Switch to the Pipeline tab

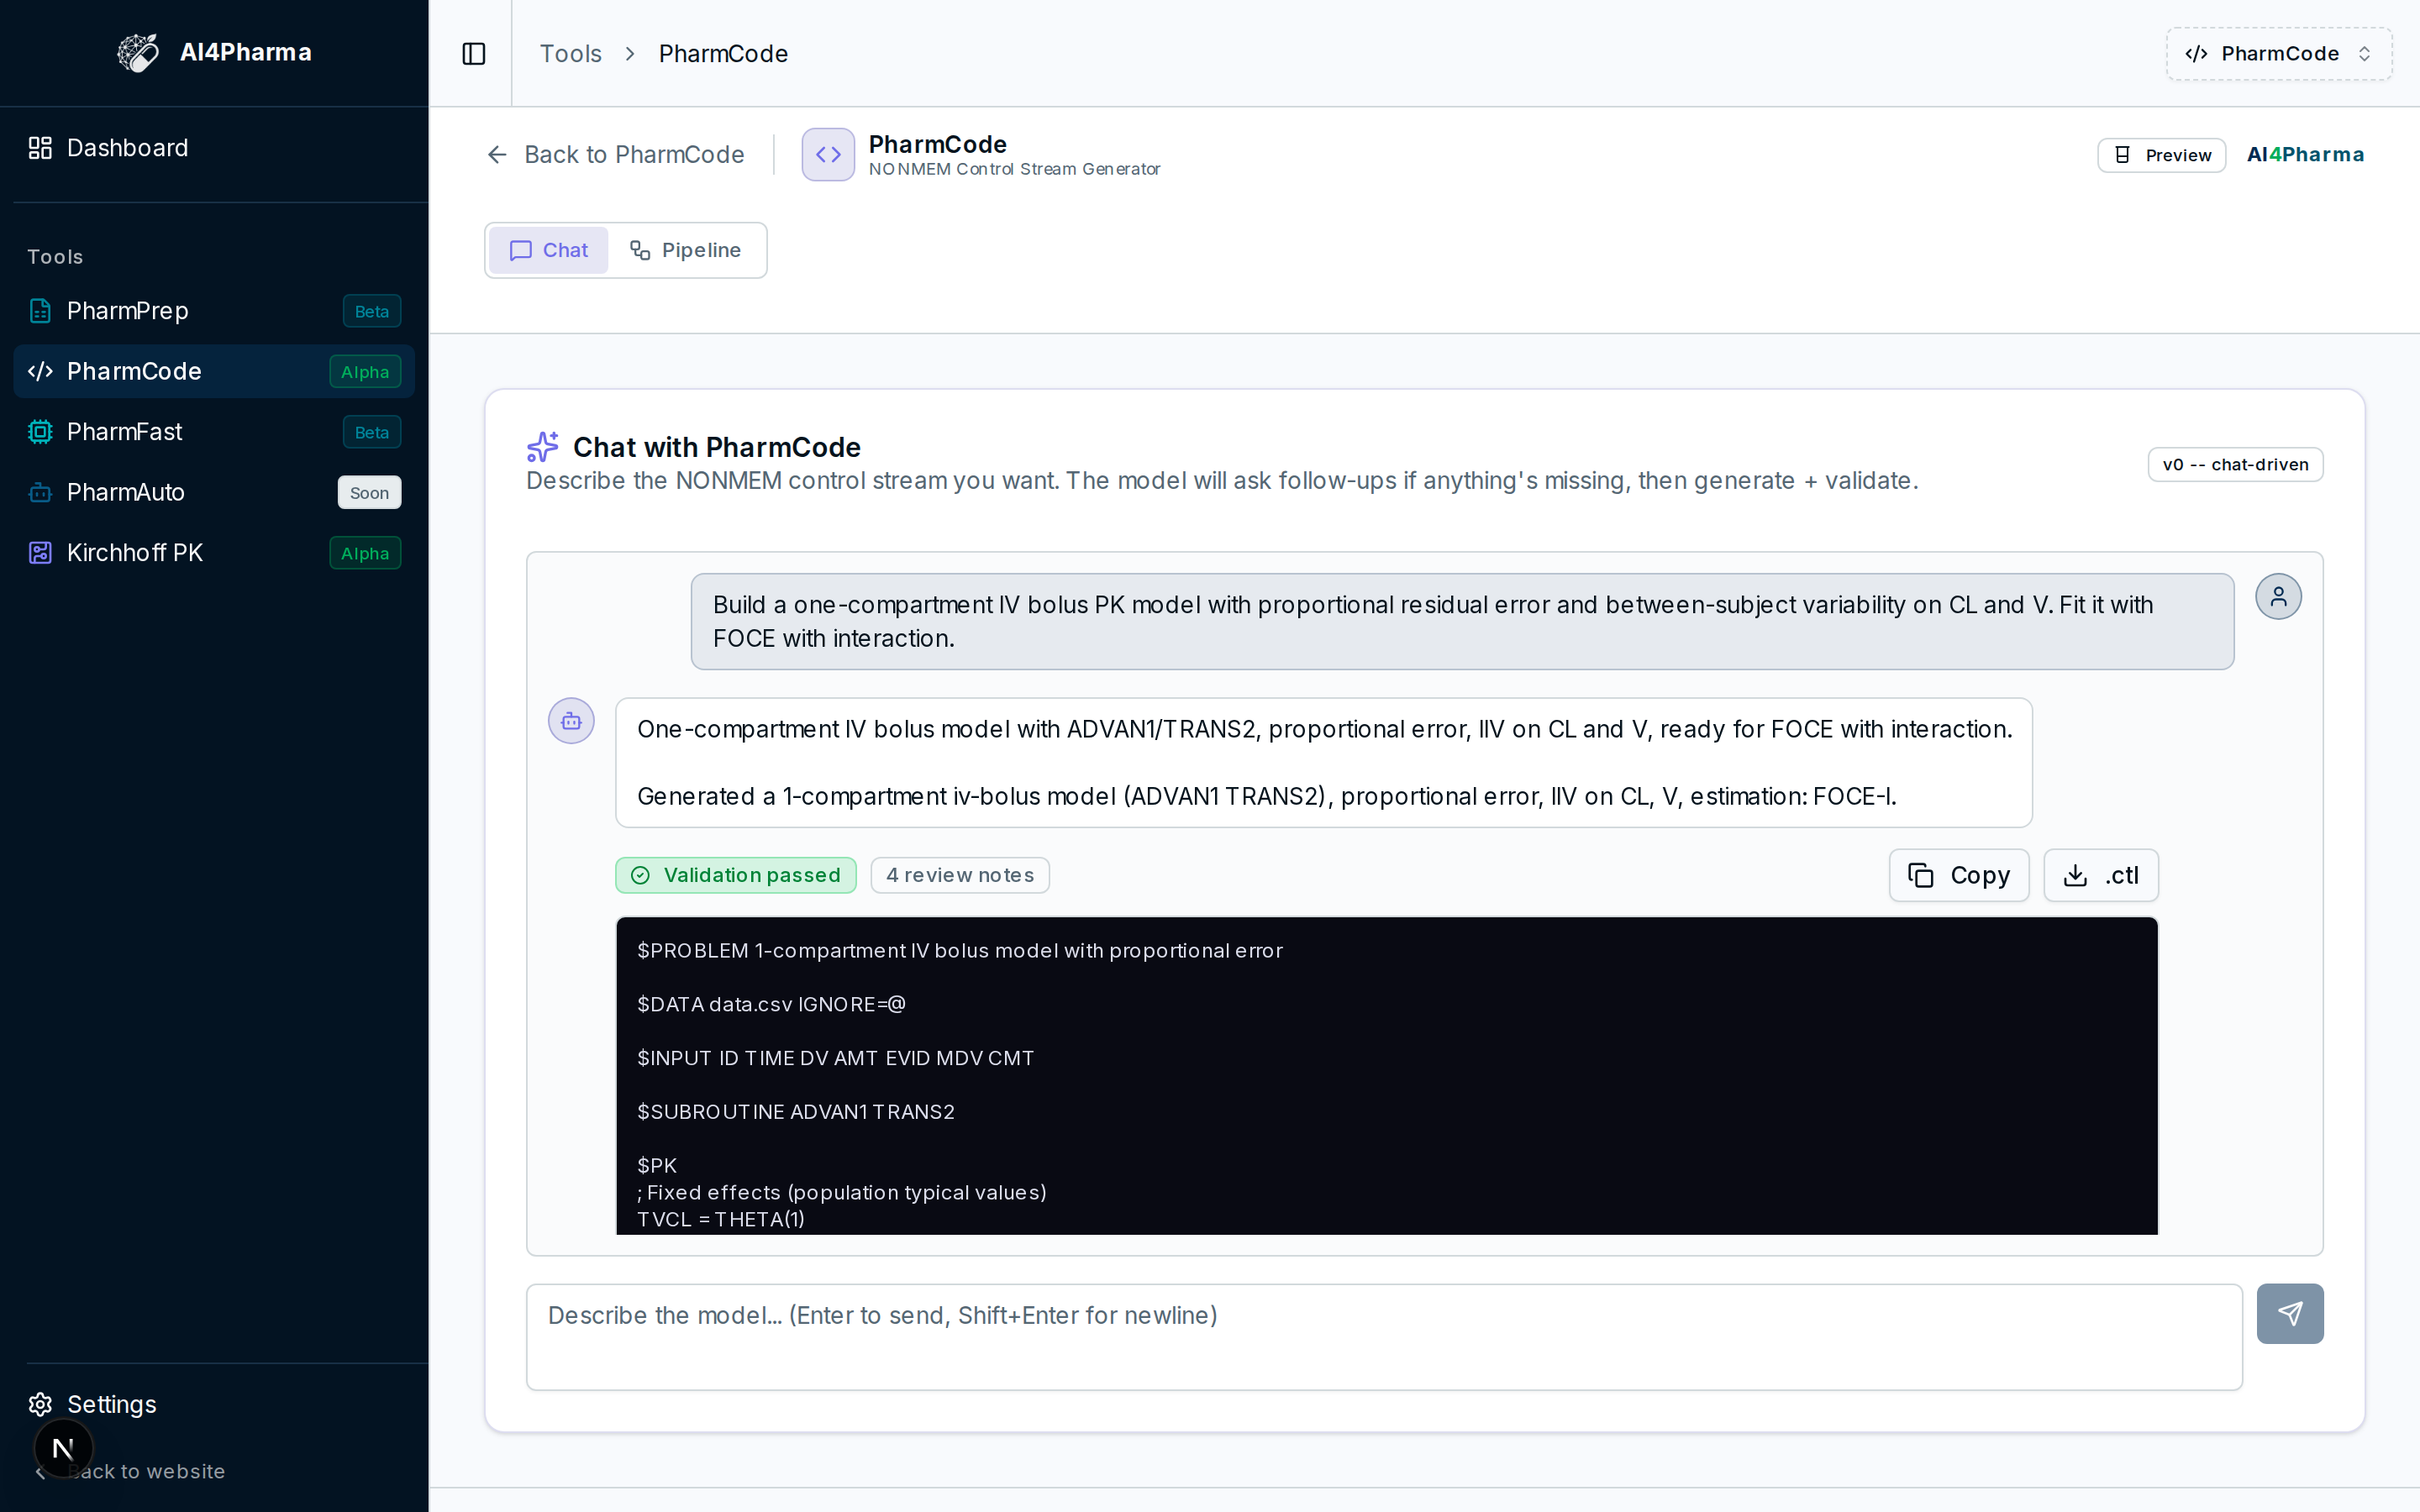(x=685, y=250)
